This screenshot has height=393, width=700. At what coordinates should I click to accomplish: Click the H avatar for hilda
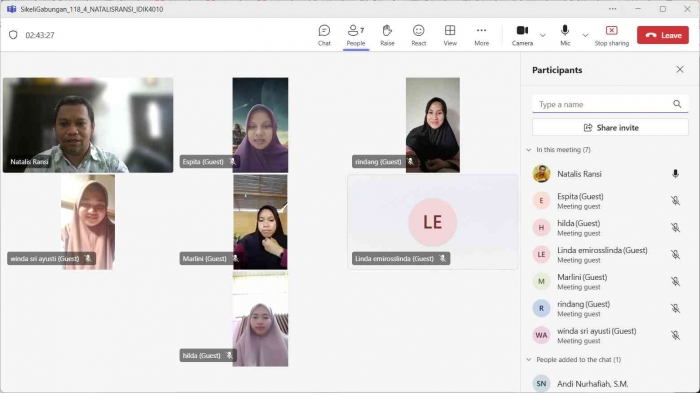[541, 228]
